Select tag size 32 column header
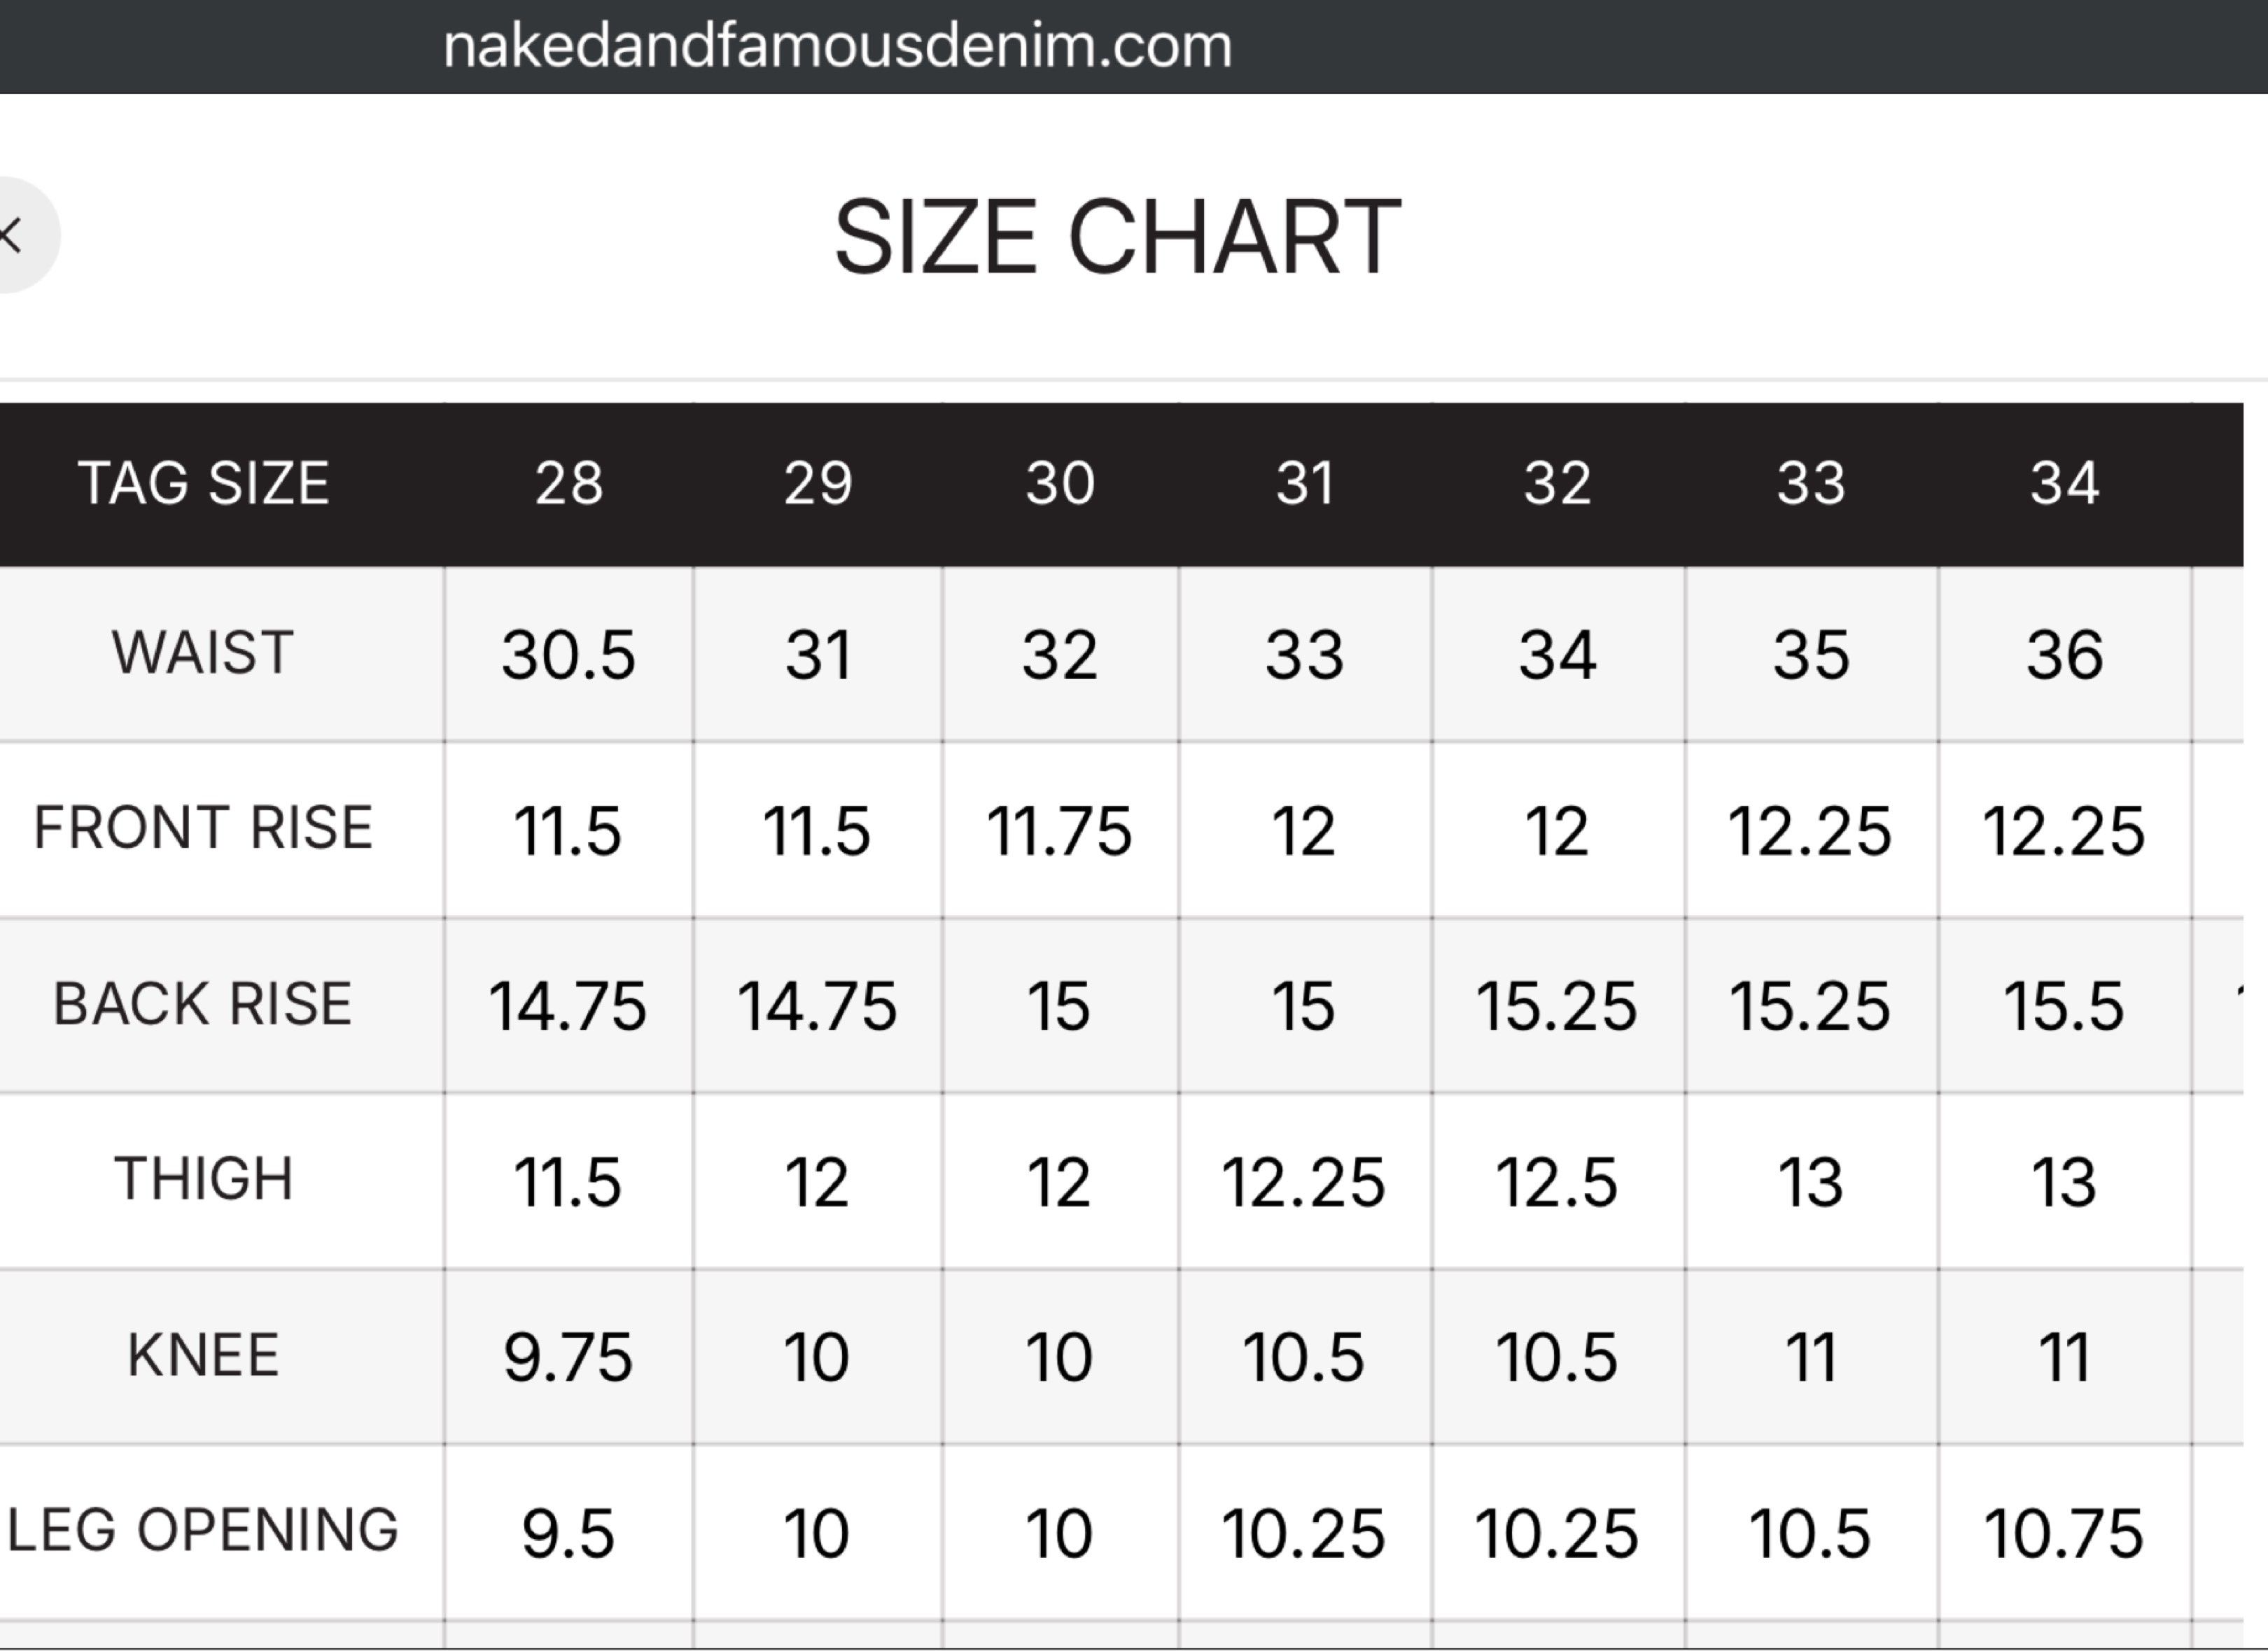Screen dimensions: 2268x1651 [1556, 484]
